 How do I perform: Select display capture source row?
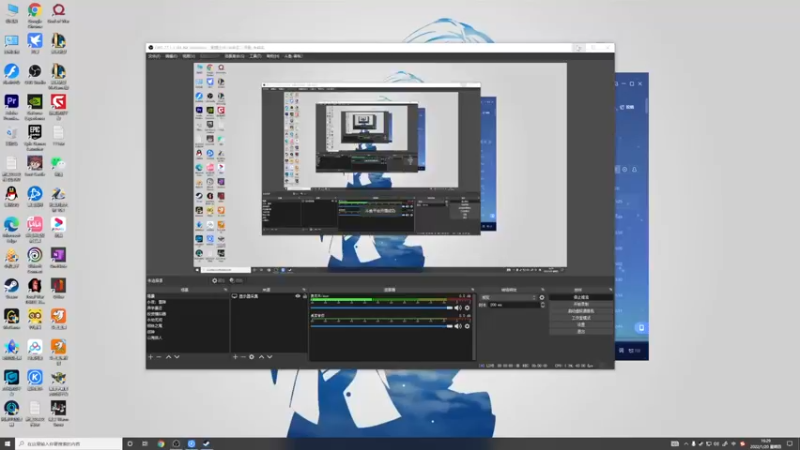pos(269,296)
